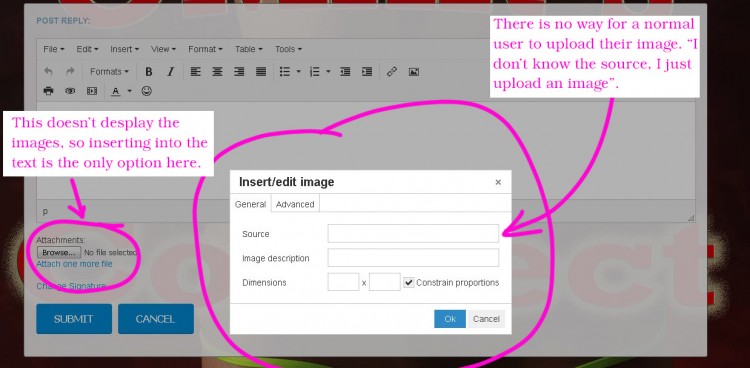Switch to the General tab
Image resolution: width=750 pixels, height=368 pixels.
(250, 204)
